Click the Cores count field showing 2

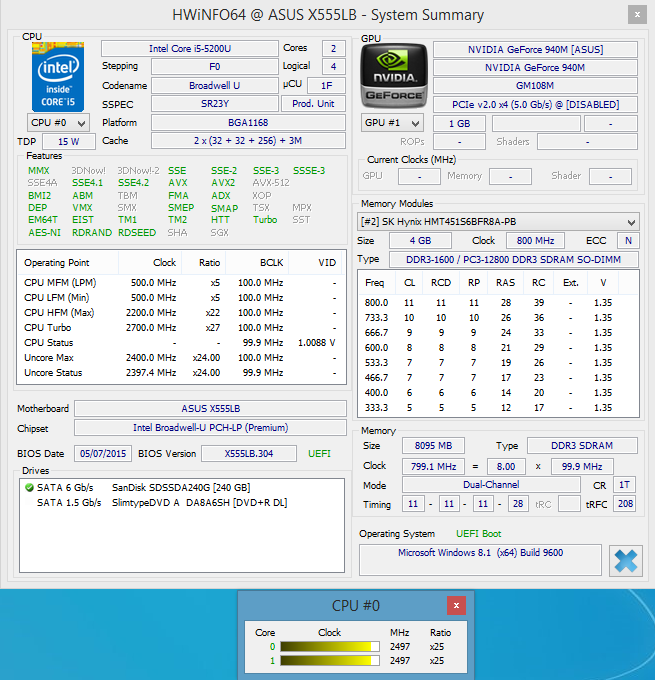click(x=334, y=49)
